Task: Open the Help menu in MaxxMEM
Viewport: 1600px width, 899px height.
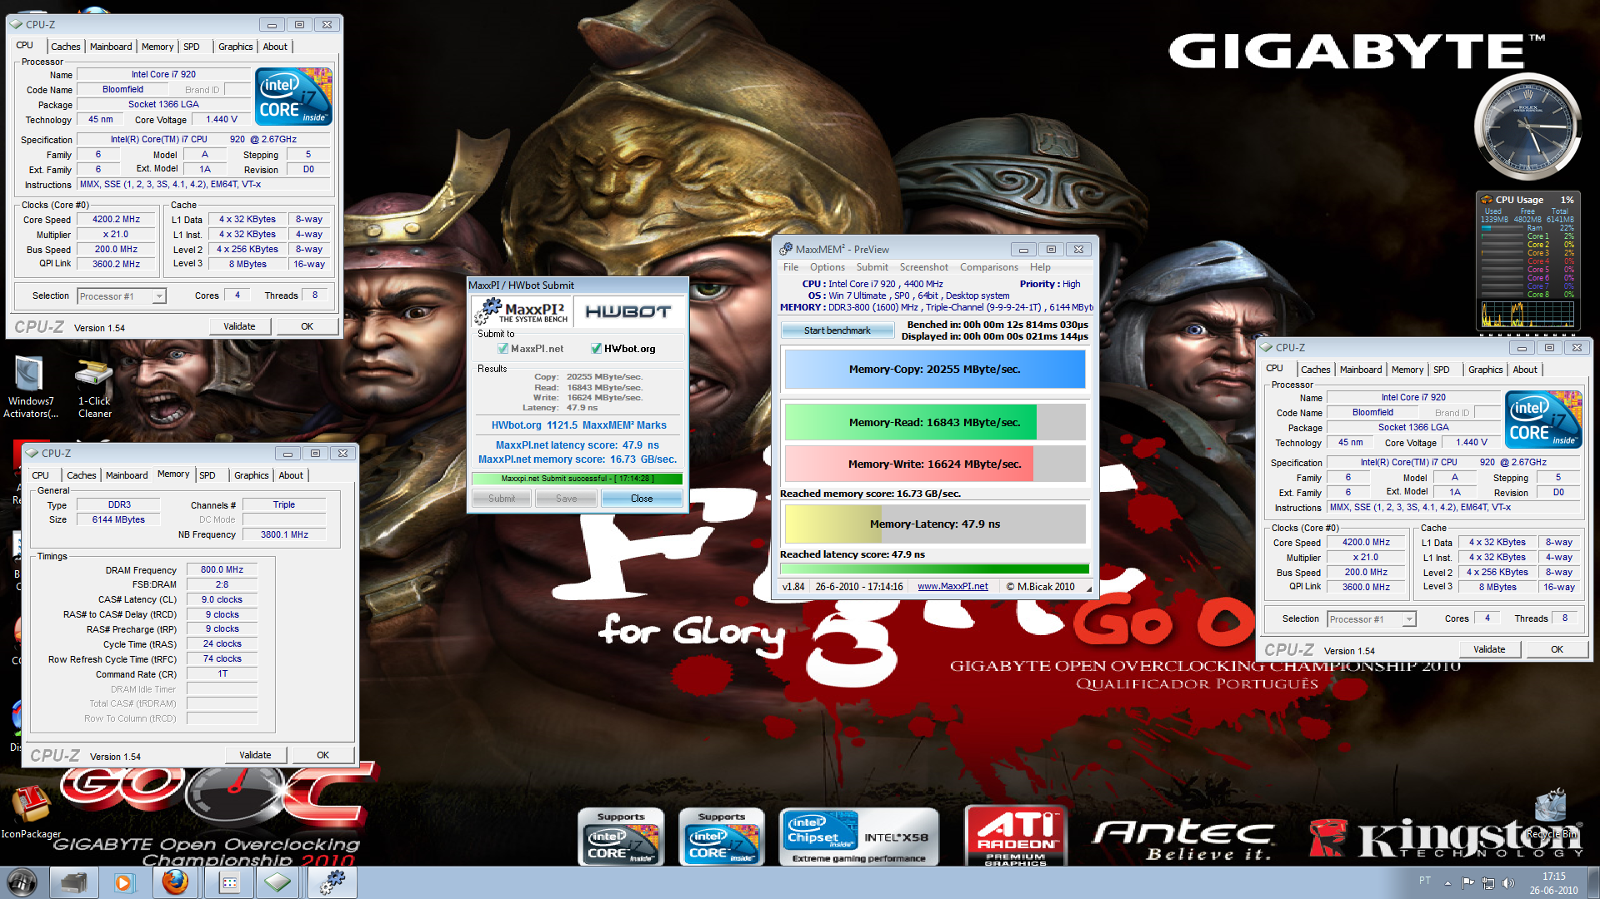Action: (x=1040, y=267)
